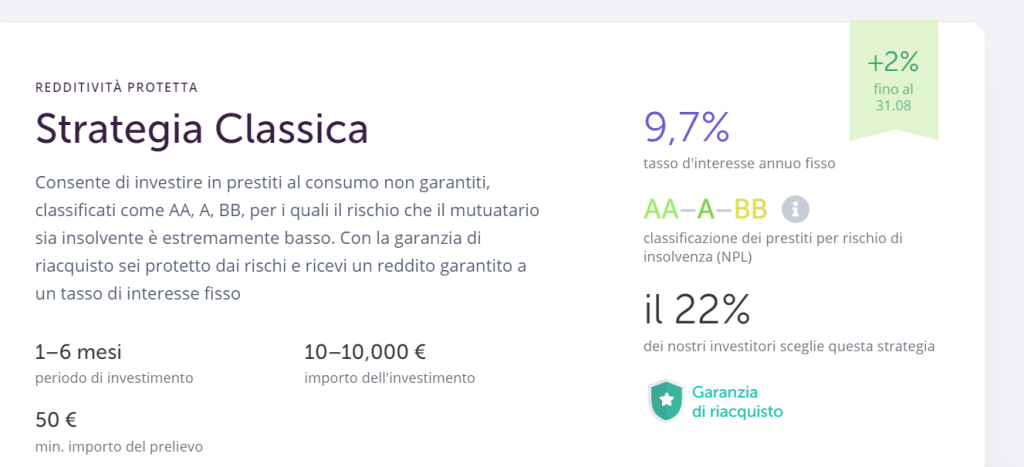Viewport: 1024px width, 467px height.
Task: Select the Strategia Classica heading
Action: pyautogui.click(x=202, y=128)
